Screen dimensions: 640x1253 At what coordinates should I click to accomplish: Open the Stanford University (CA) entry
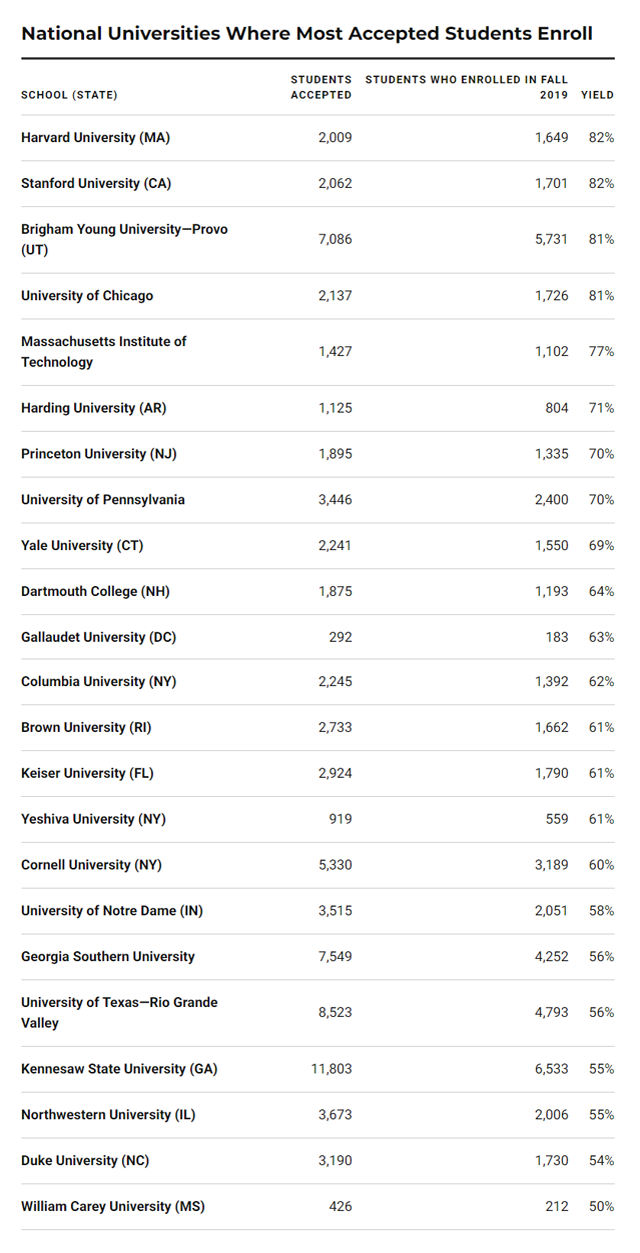pyautogui.click(x=95, y=183)
